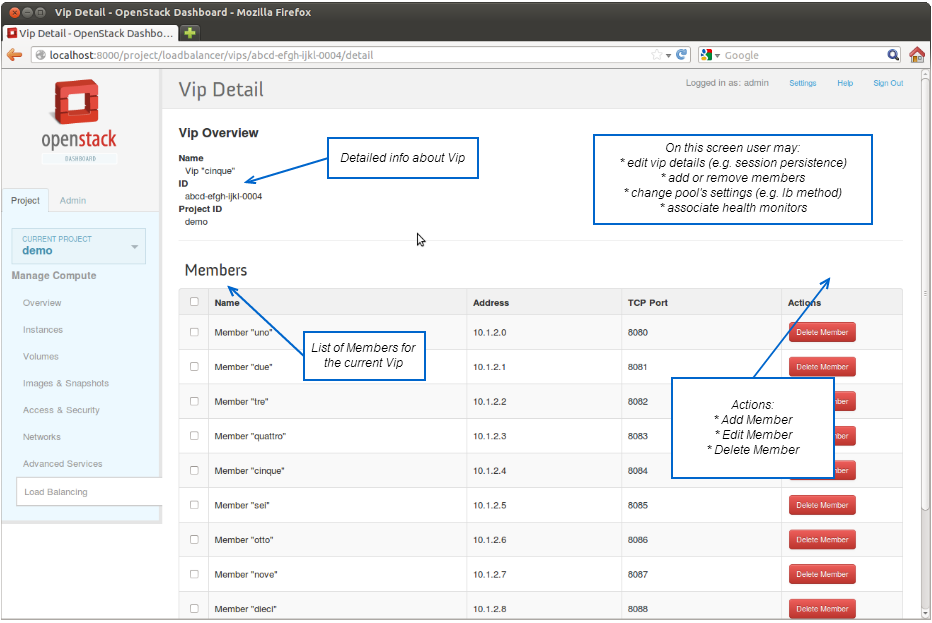The height and width of the screenshot is (623, 932).
Task: Click the browser back arrow button
Action: click(x=14, y=55)
